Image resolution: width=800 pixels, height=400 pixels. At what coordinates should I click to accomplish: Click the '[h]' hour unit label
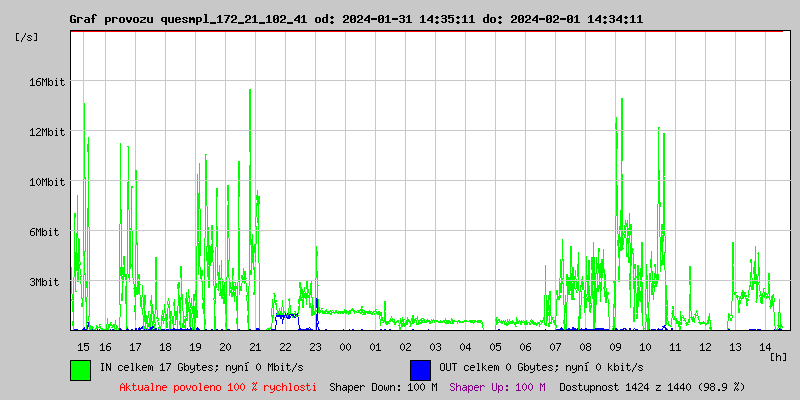coord(779,356)
